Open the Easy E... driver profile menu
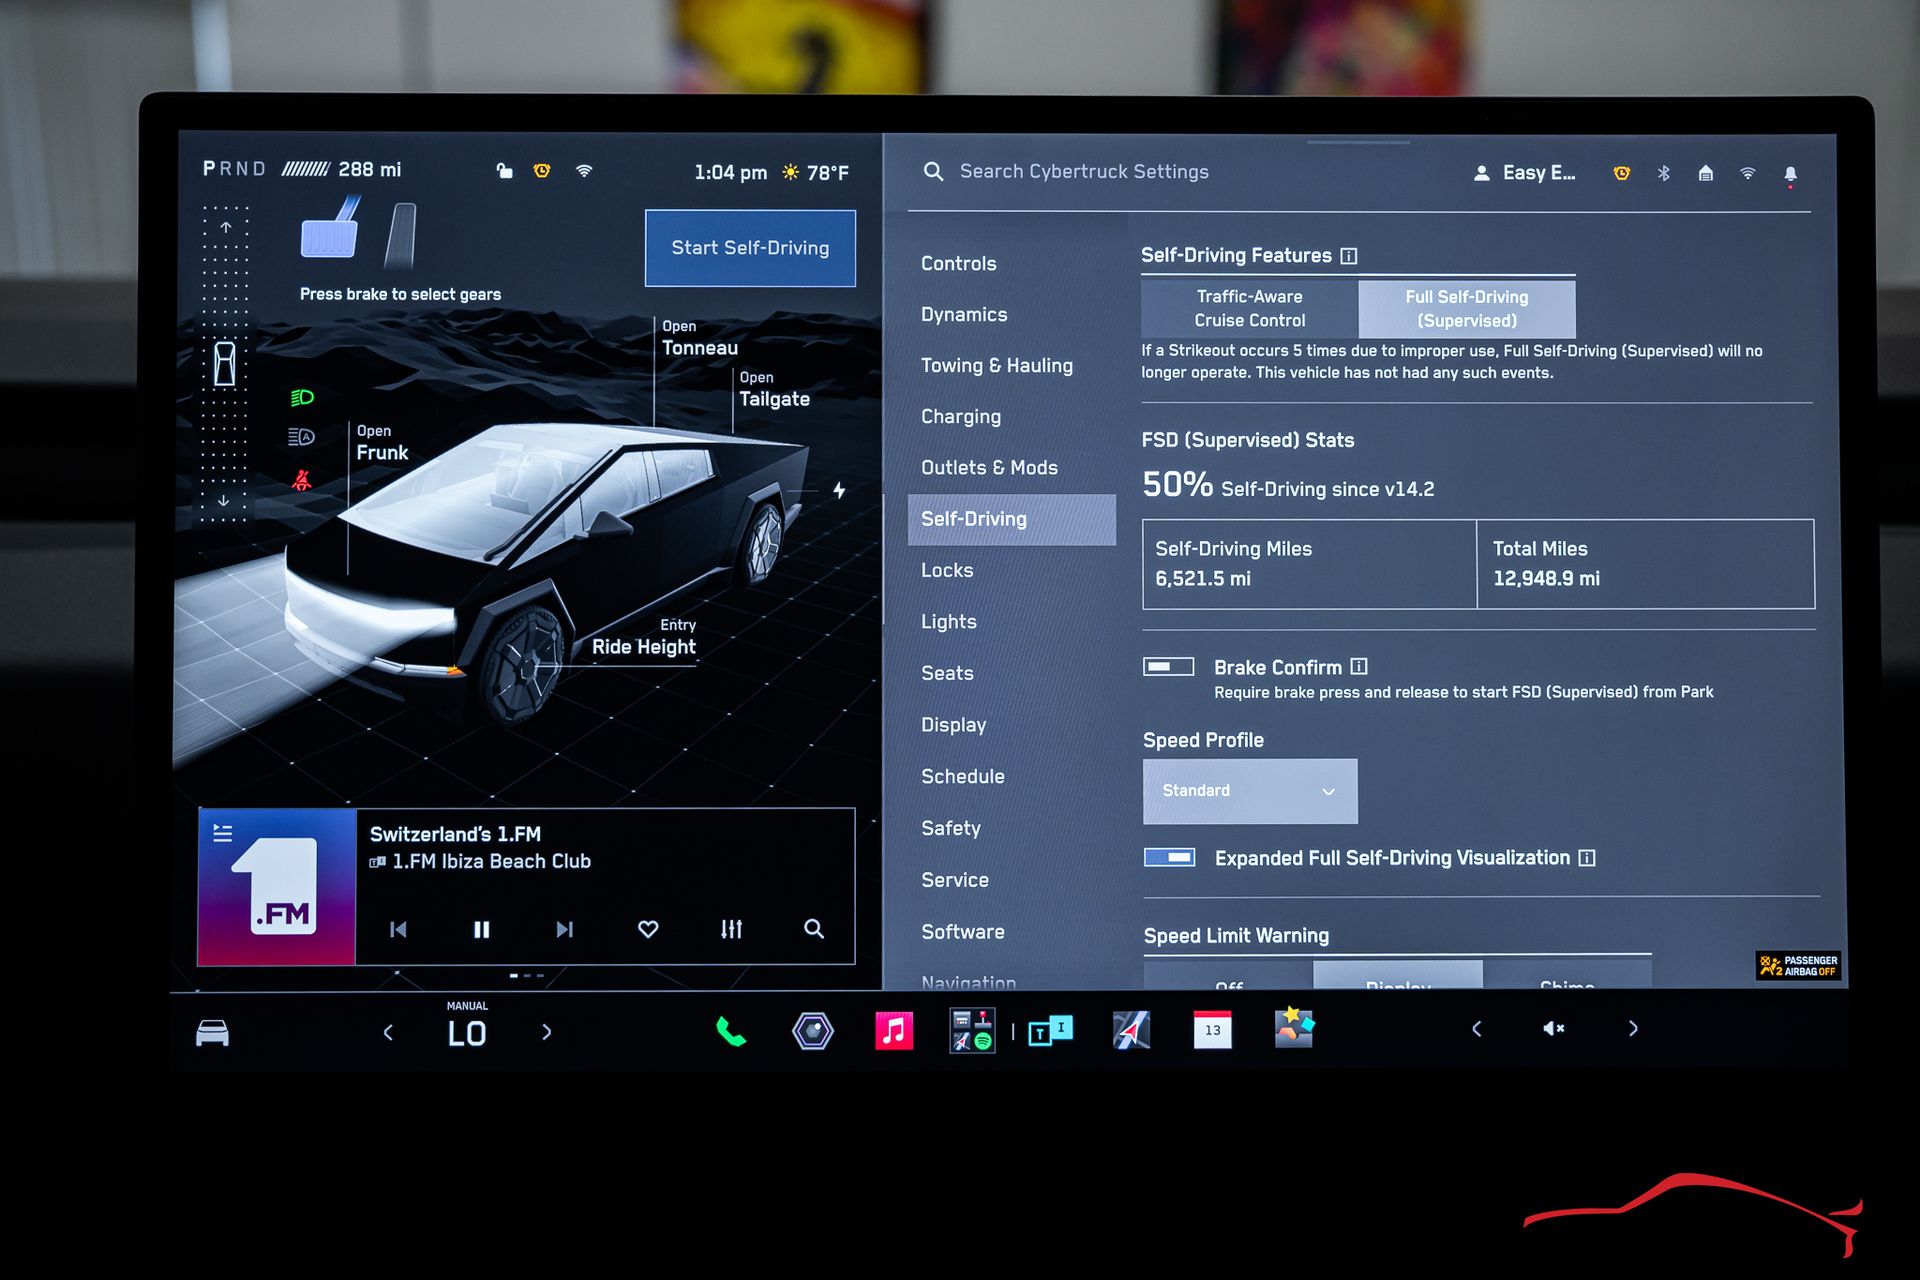Viewport: 1920px width, 1280px height. [1526, 173]
